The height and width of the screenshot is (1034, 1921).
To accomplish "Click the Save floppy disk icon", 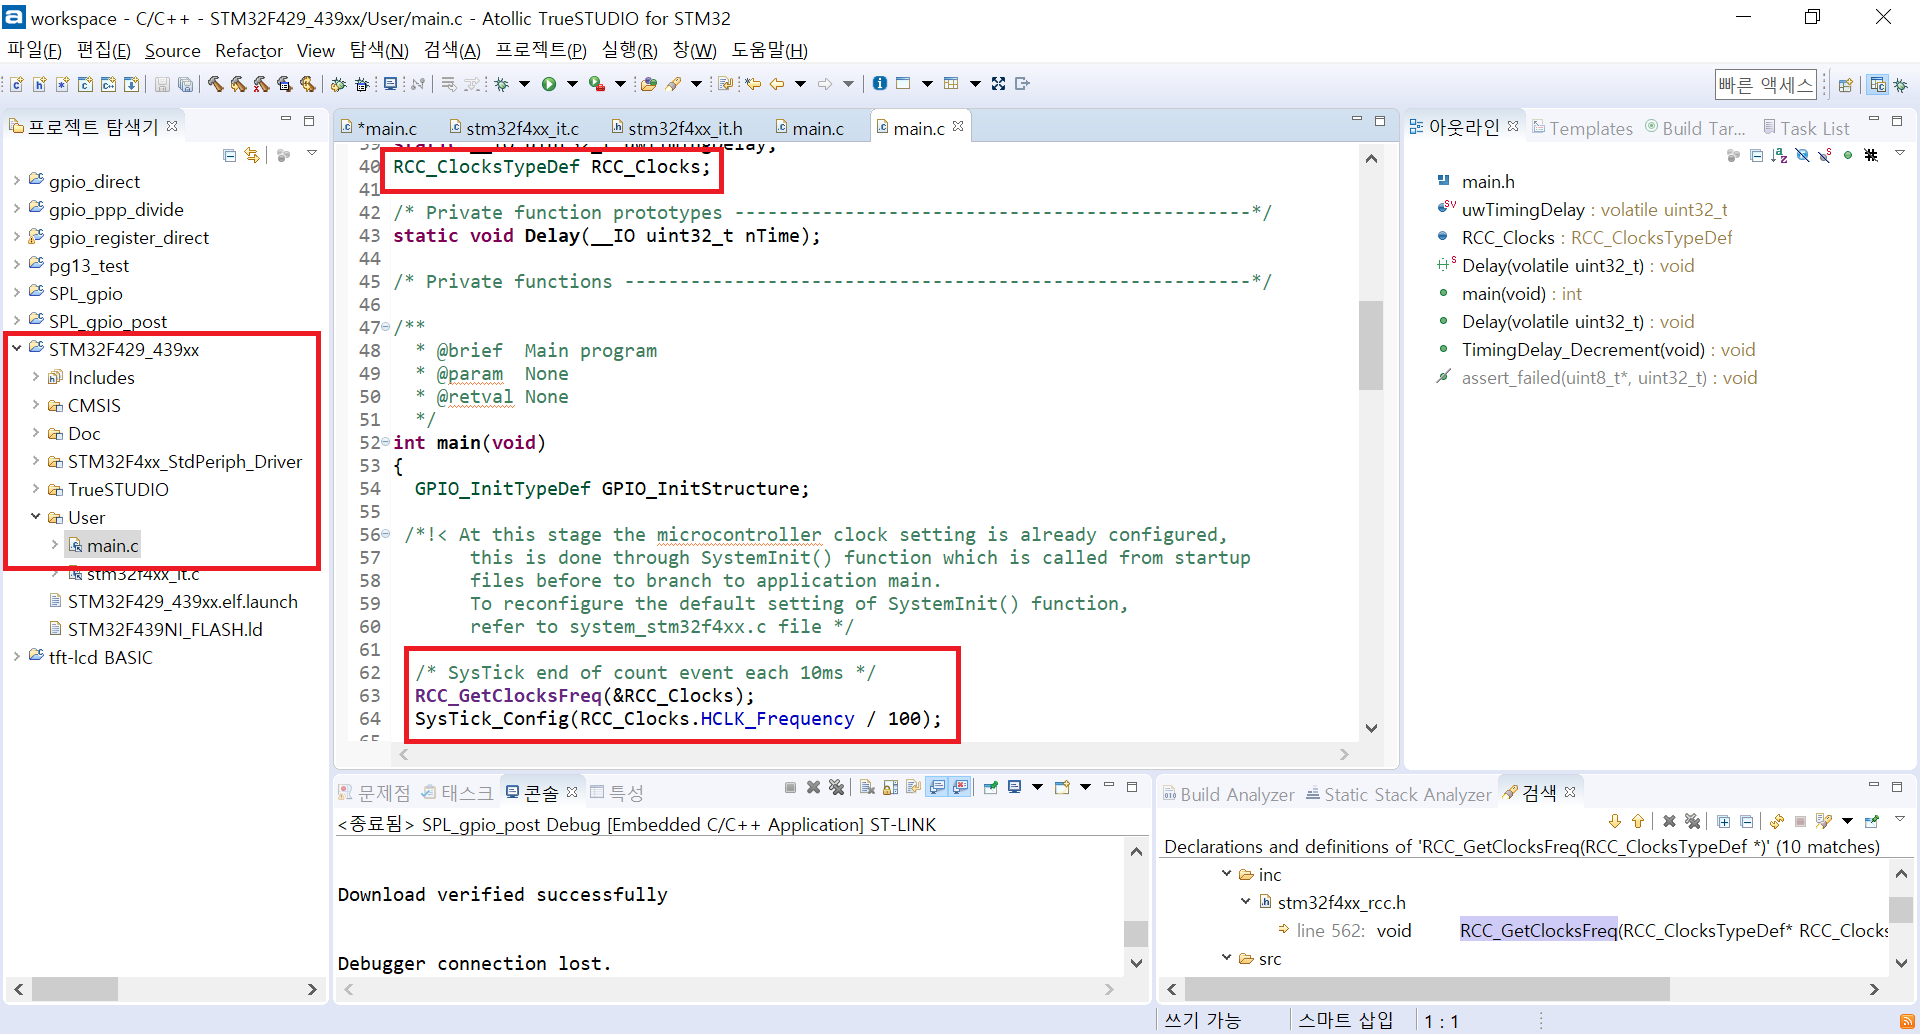I will click(x=162, y=84).
